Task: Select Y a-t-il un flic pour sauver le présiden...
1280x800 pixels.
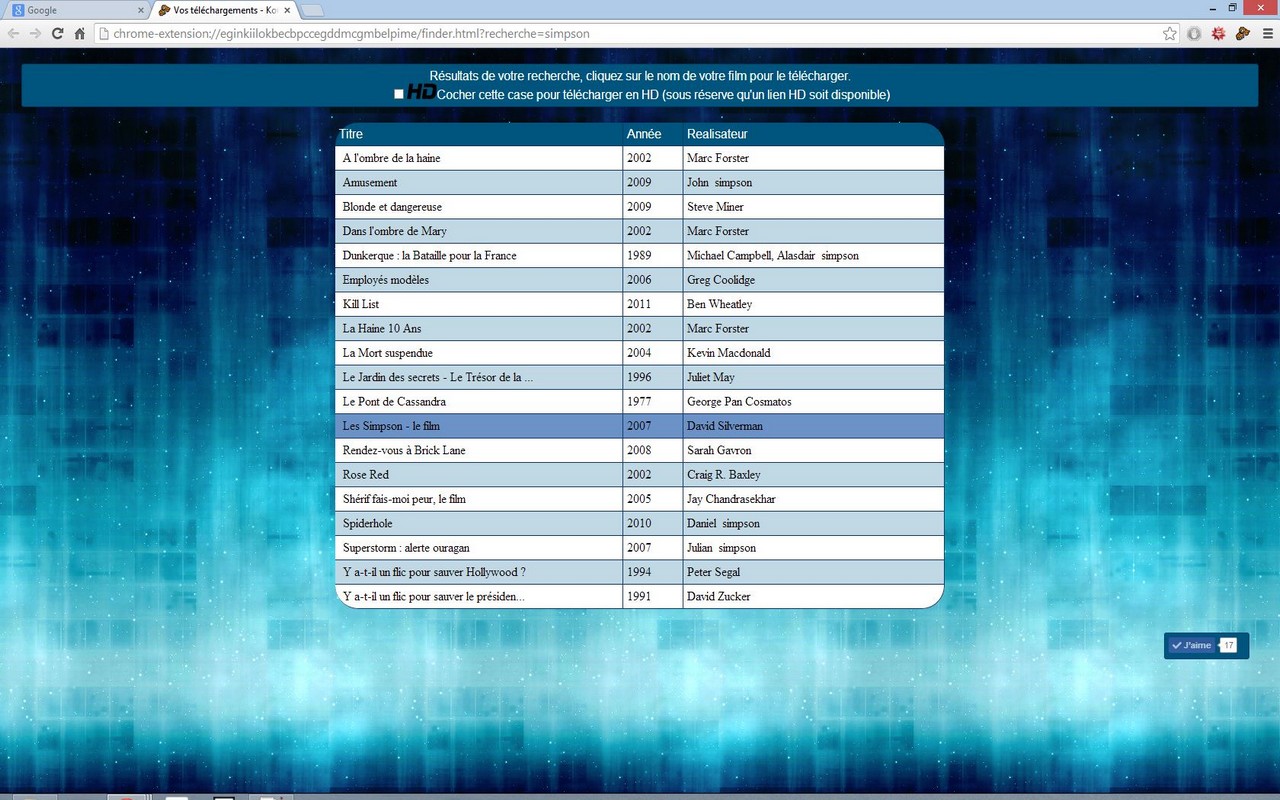Action: click(x=434, y=596)
